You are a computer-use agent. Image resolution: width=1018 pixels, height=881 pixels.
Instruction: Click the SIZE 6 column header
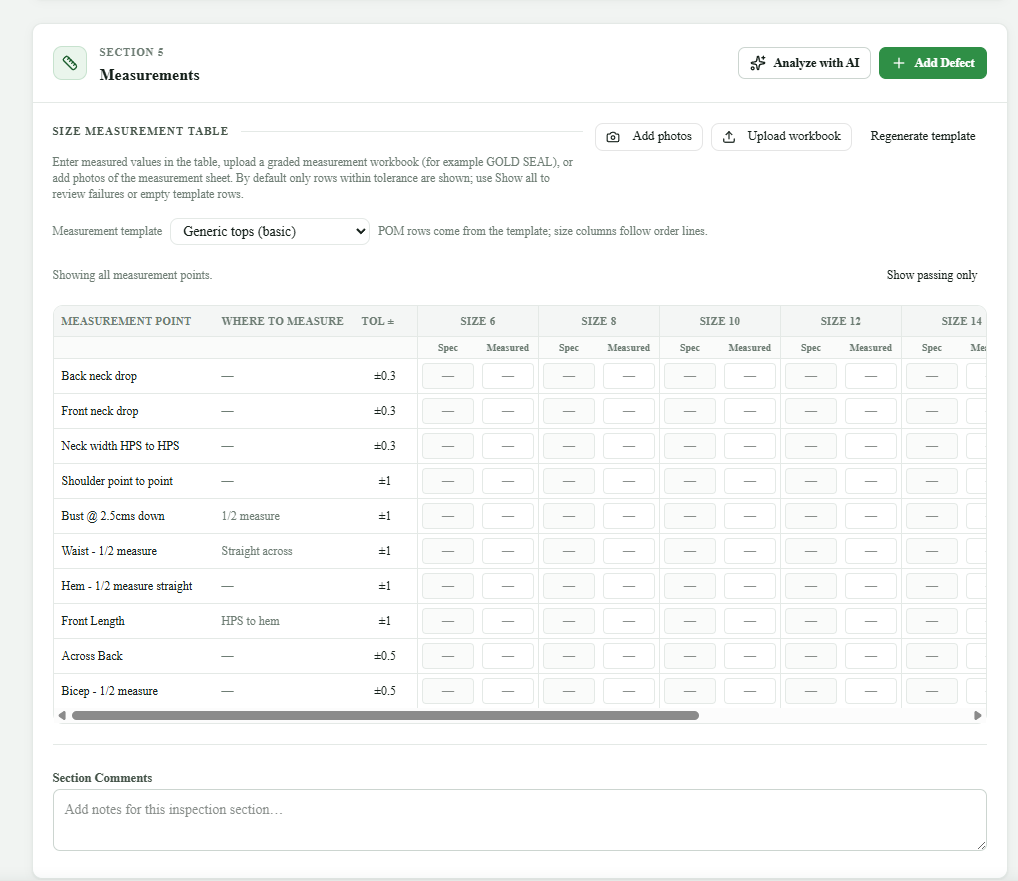tap(478, 321)
